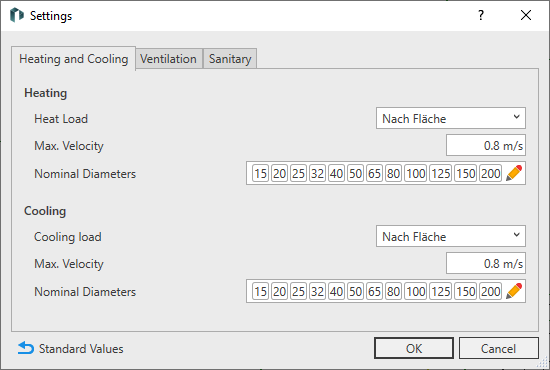The height and width of the screenshot is (370, 550).
Task: Select diameter 15 in Heating list
Action: click(x=261, y=173)
